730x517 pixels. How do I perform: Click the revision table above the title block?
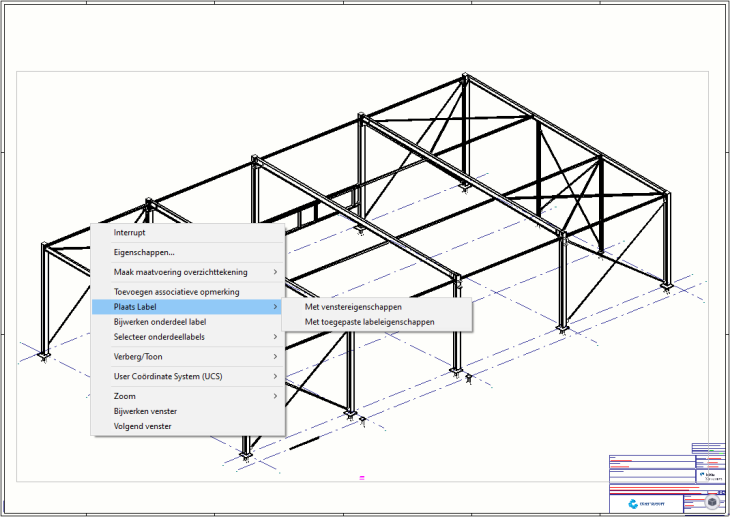pyautogui.click(x=708, y=448)
